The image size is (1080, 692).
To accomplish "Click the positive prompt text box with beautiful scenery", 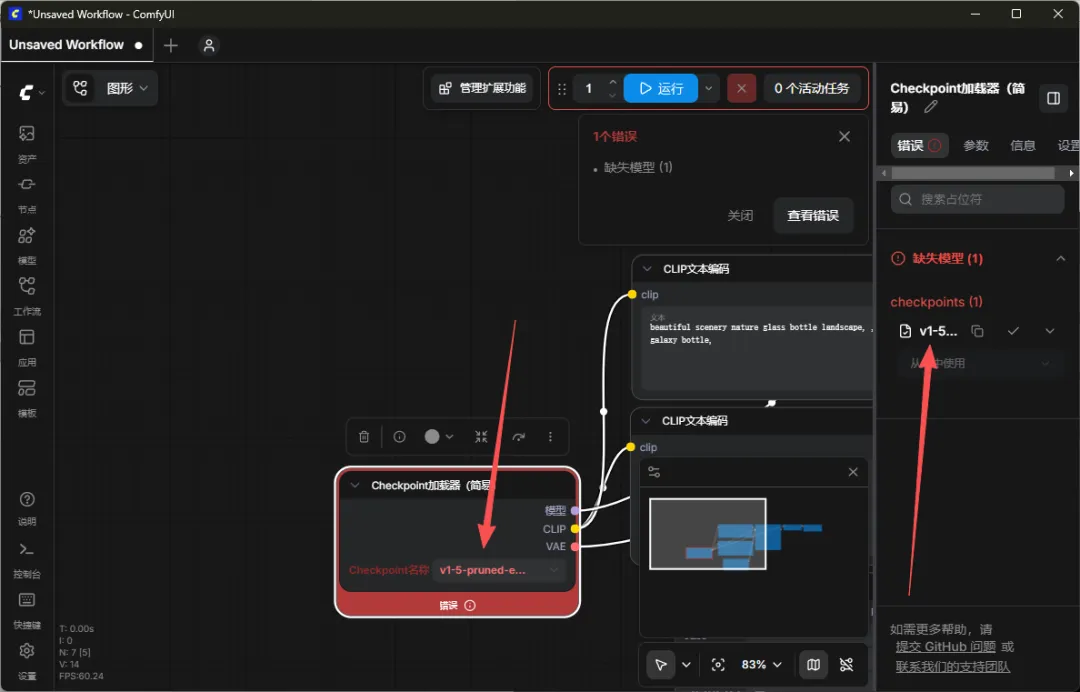I will (757, 348).
